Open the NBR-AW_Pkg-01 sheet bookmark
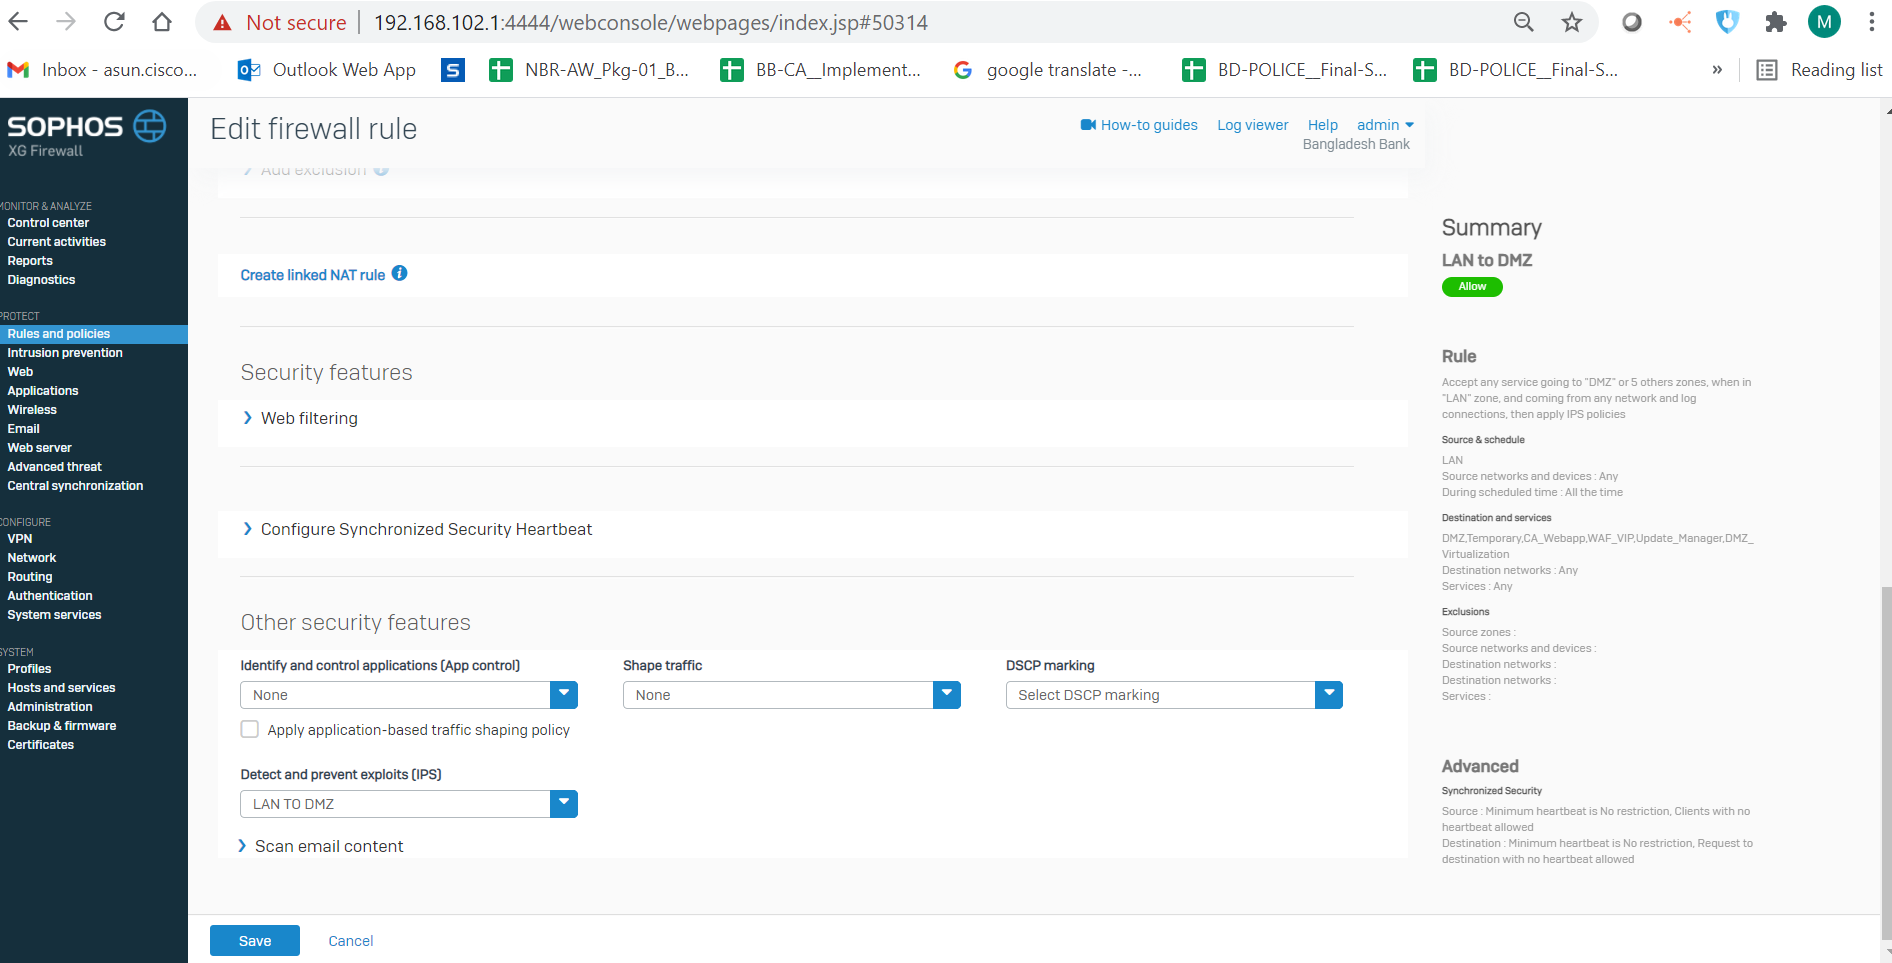 tap(589, 70)
